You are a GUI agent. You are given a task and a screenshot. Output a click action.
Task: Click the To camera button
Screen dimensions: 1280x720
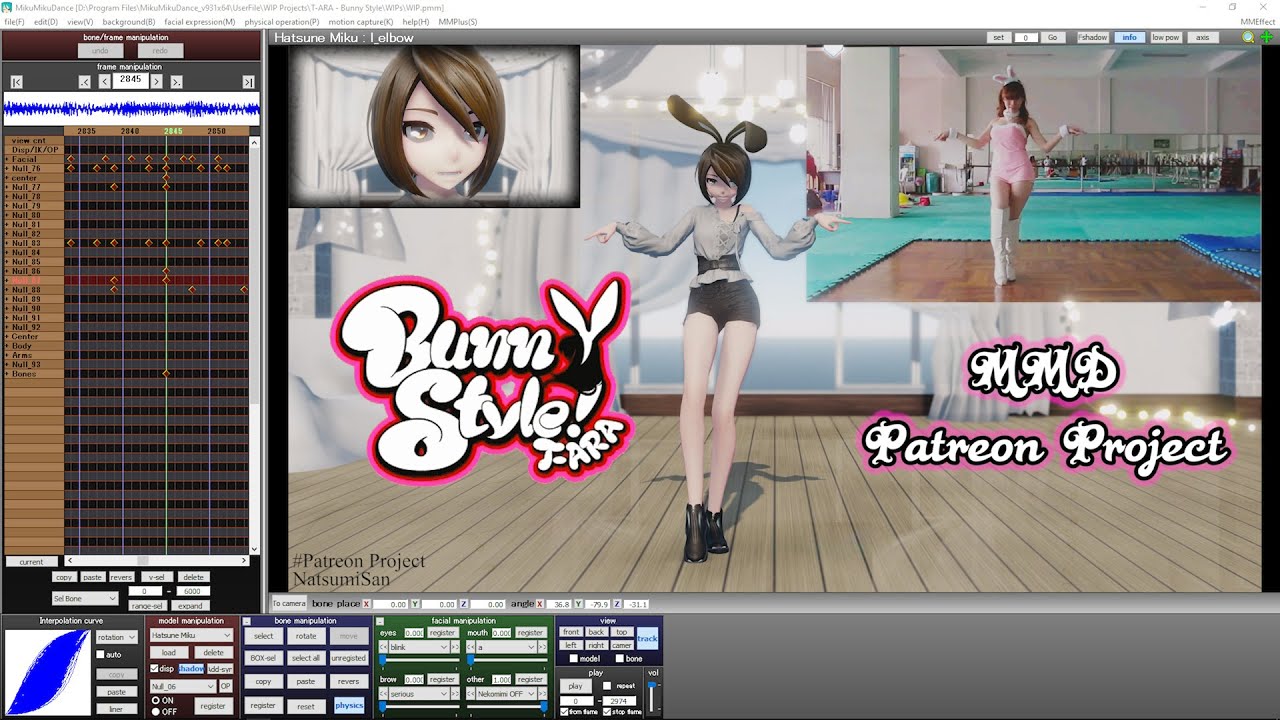[x=289, y=603]
